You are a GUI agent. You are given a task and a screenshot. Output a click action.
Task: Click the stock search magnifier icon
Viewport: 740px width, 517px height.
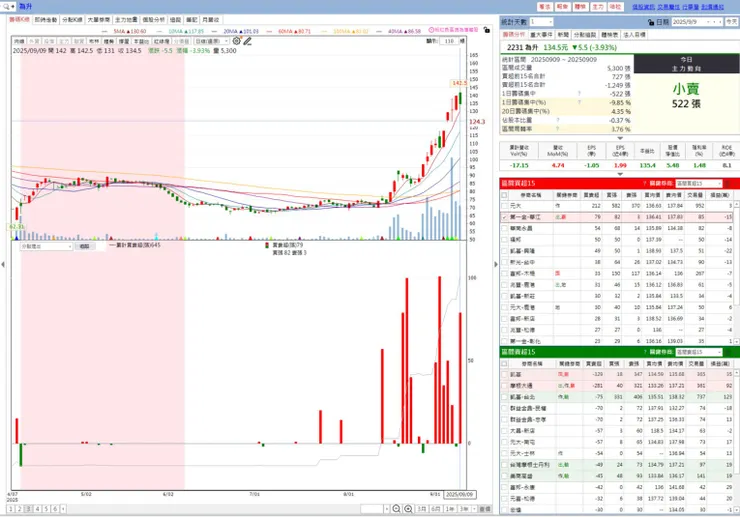pyautogui.click(x=5, y=7)
